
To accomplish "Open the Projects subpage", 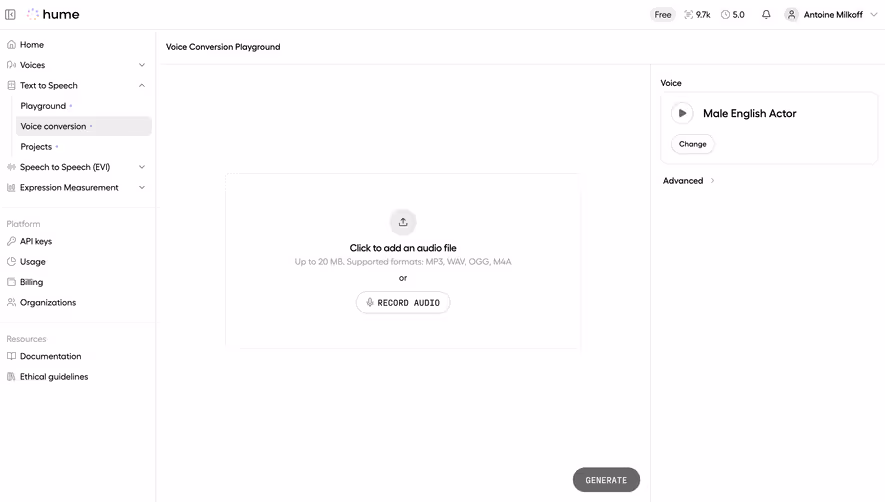I will (36, 146).
